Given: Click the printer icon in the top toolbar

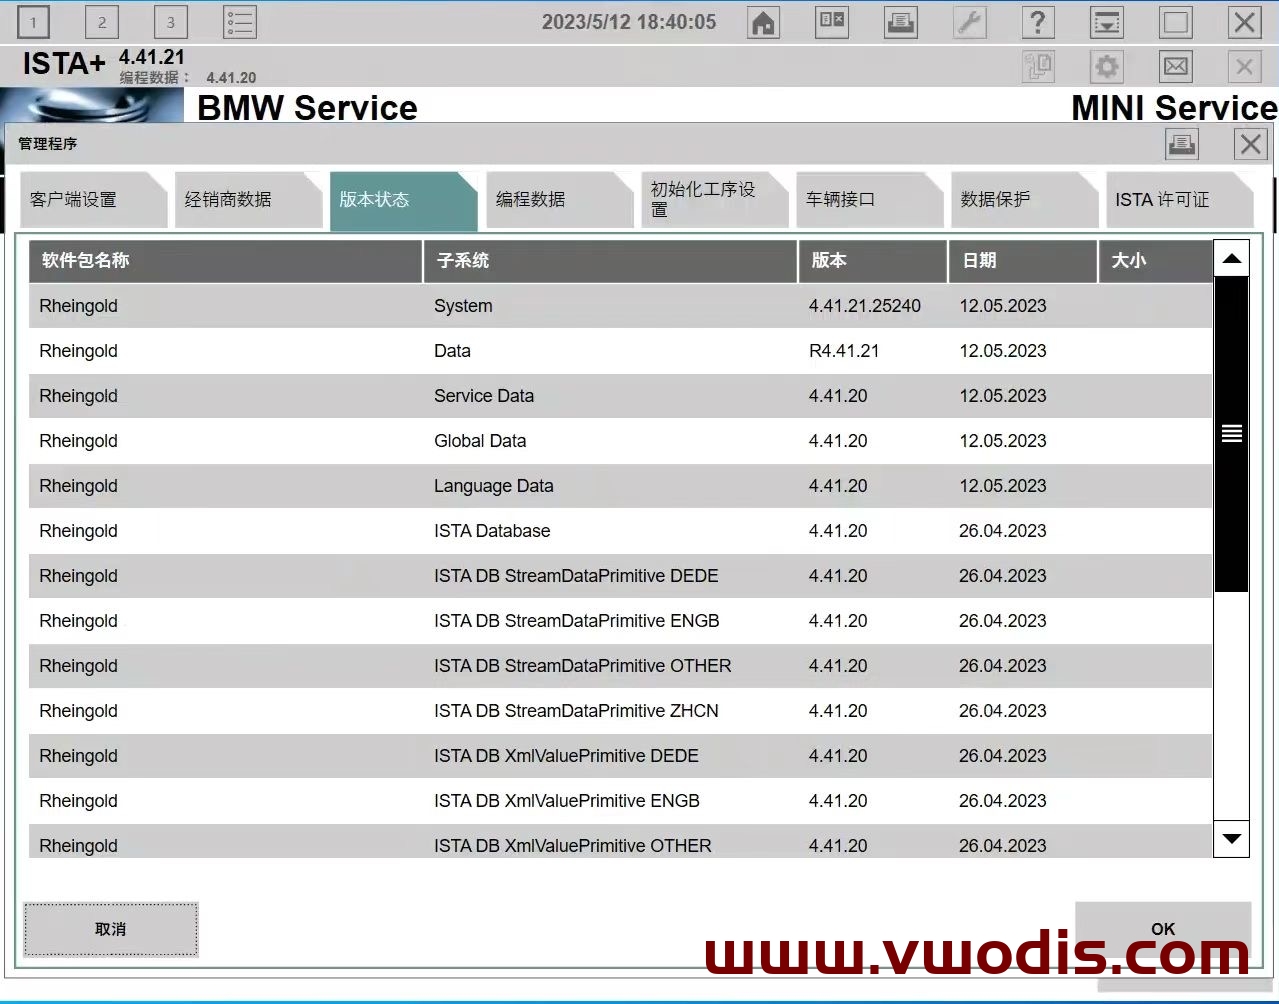Looking at the screenshot, I should point(900,22).
